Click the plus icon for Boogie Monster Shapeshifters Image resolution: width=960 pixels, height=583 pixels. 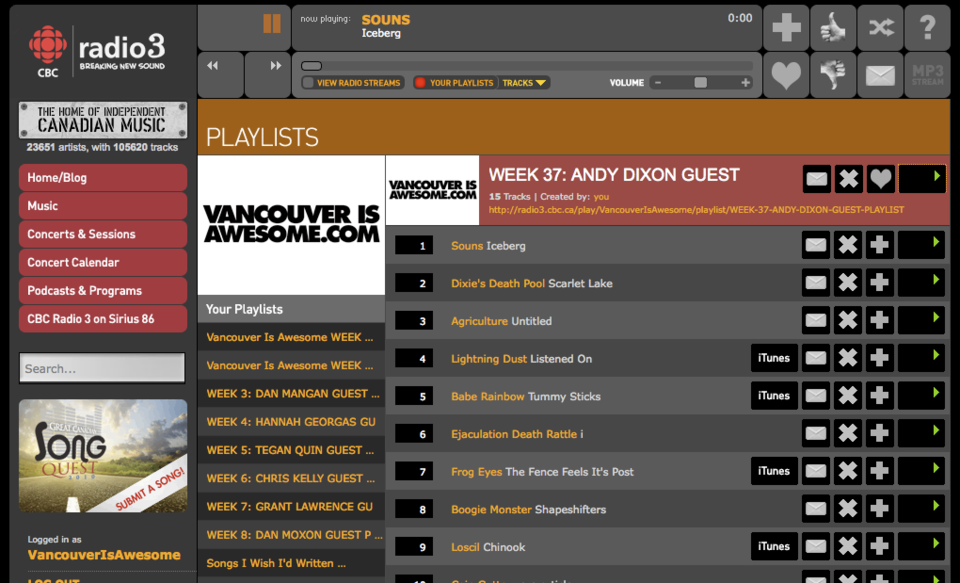(879, 509)
